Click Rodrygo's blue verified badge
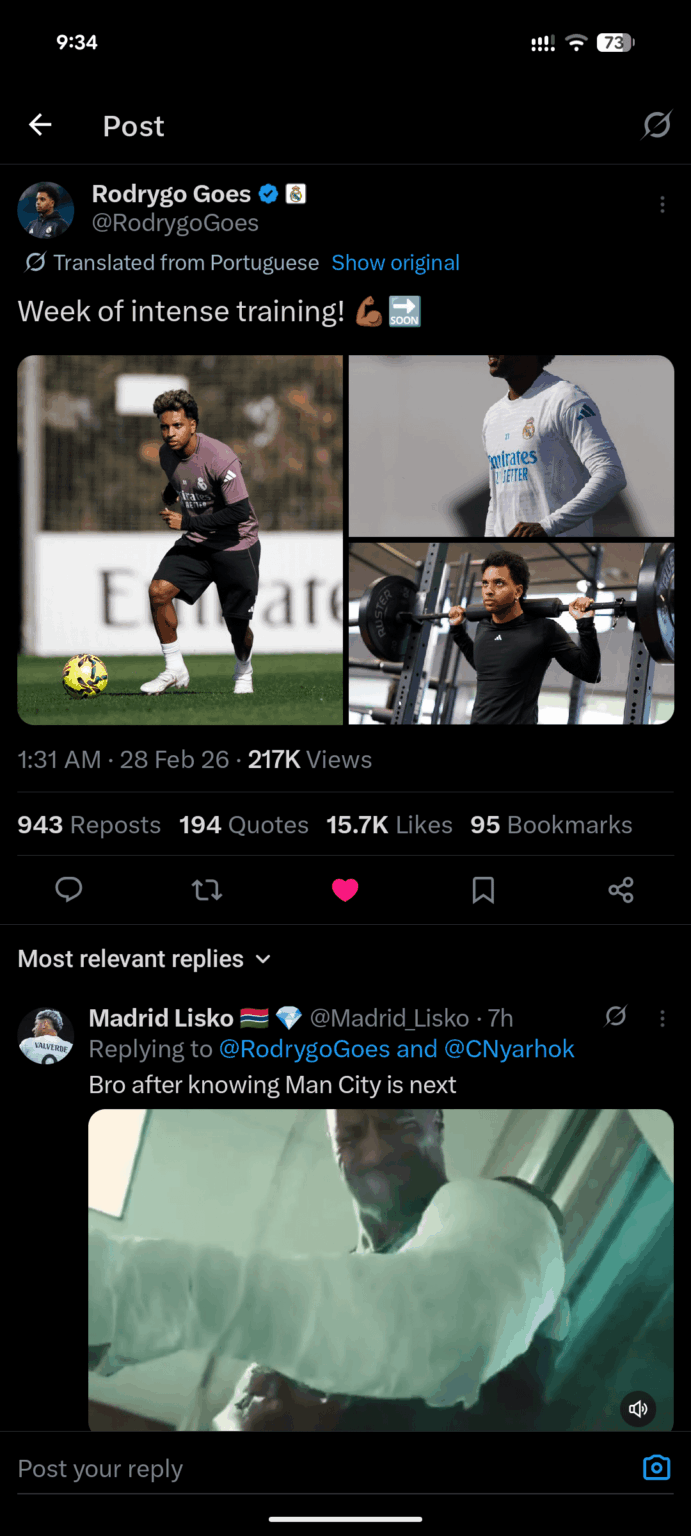Image resolution: width=691 pixels, height=1536 pixels. [x=267, y=194]
